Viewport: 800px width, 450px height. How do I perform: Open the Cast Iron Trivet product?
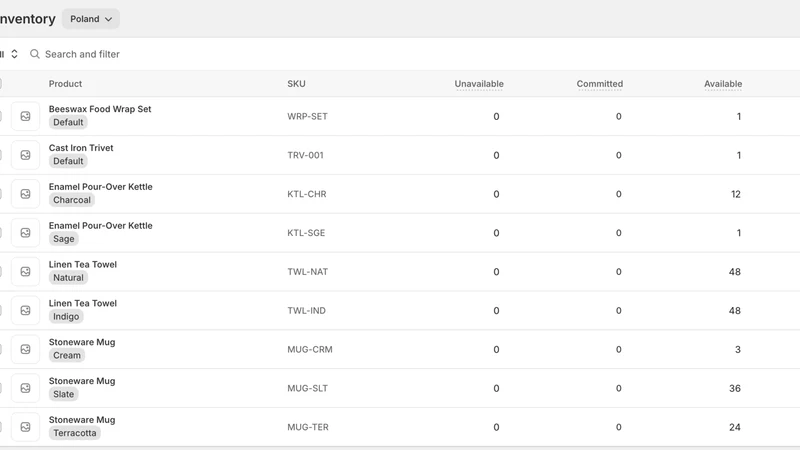(81, 147)
